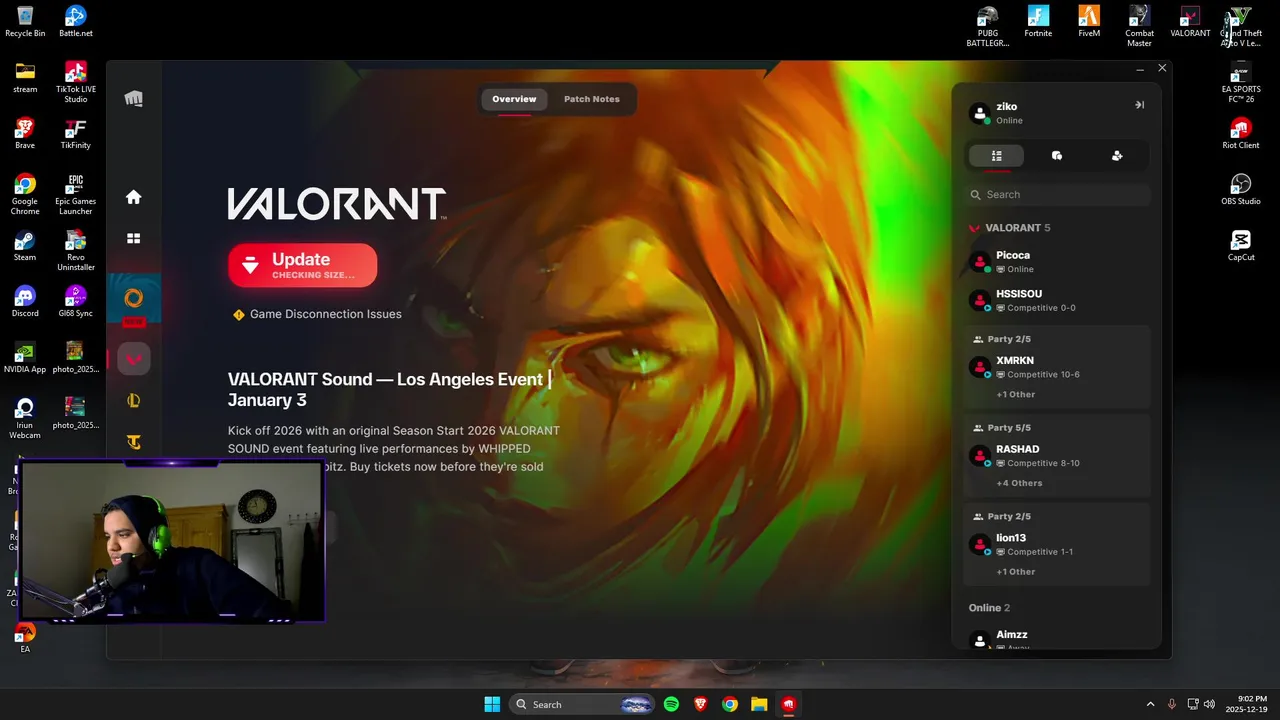
Task: Switch to the friends list view tab
Action: click(x=996, y=156)
